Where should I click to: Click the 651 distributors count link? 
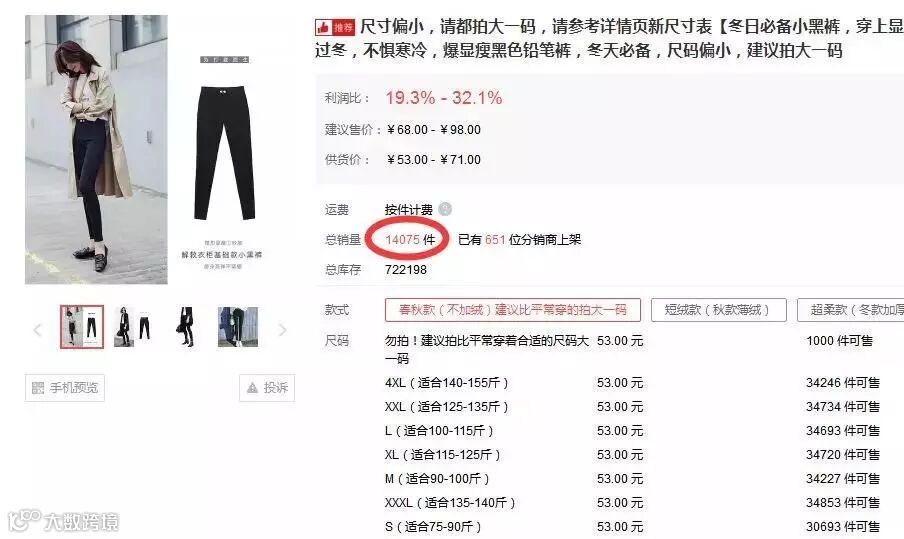pos(495,239)
